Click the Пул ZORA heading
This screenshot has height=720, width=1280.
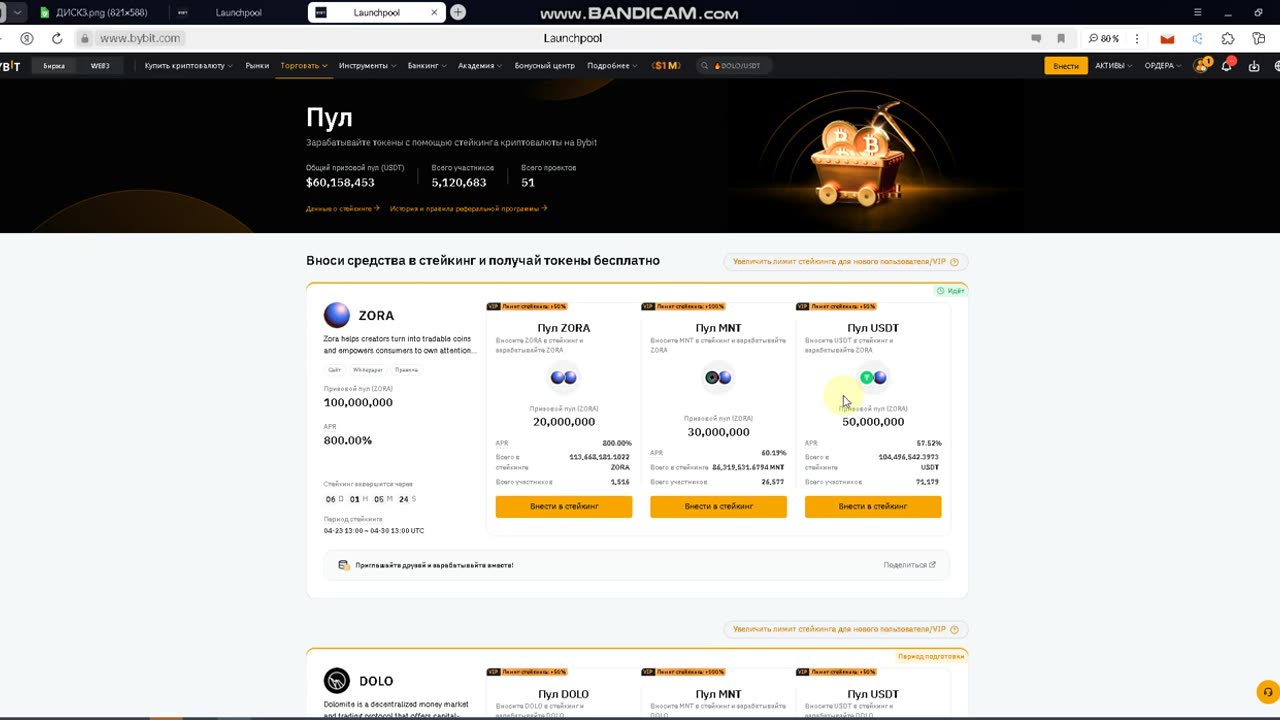coord(564,328)
